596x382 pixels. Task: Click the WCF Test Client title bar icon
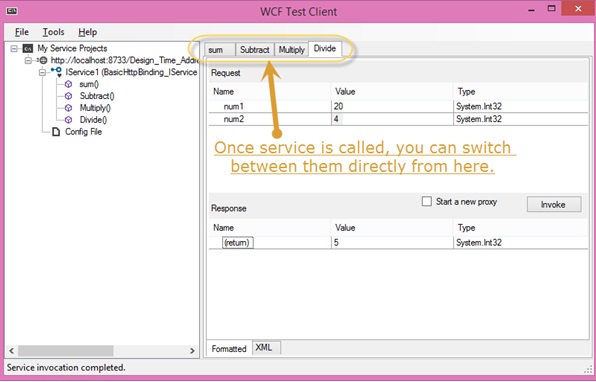pos(11,11)
